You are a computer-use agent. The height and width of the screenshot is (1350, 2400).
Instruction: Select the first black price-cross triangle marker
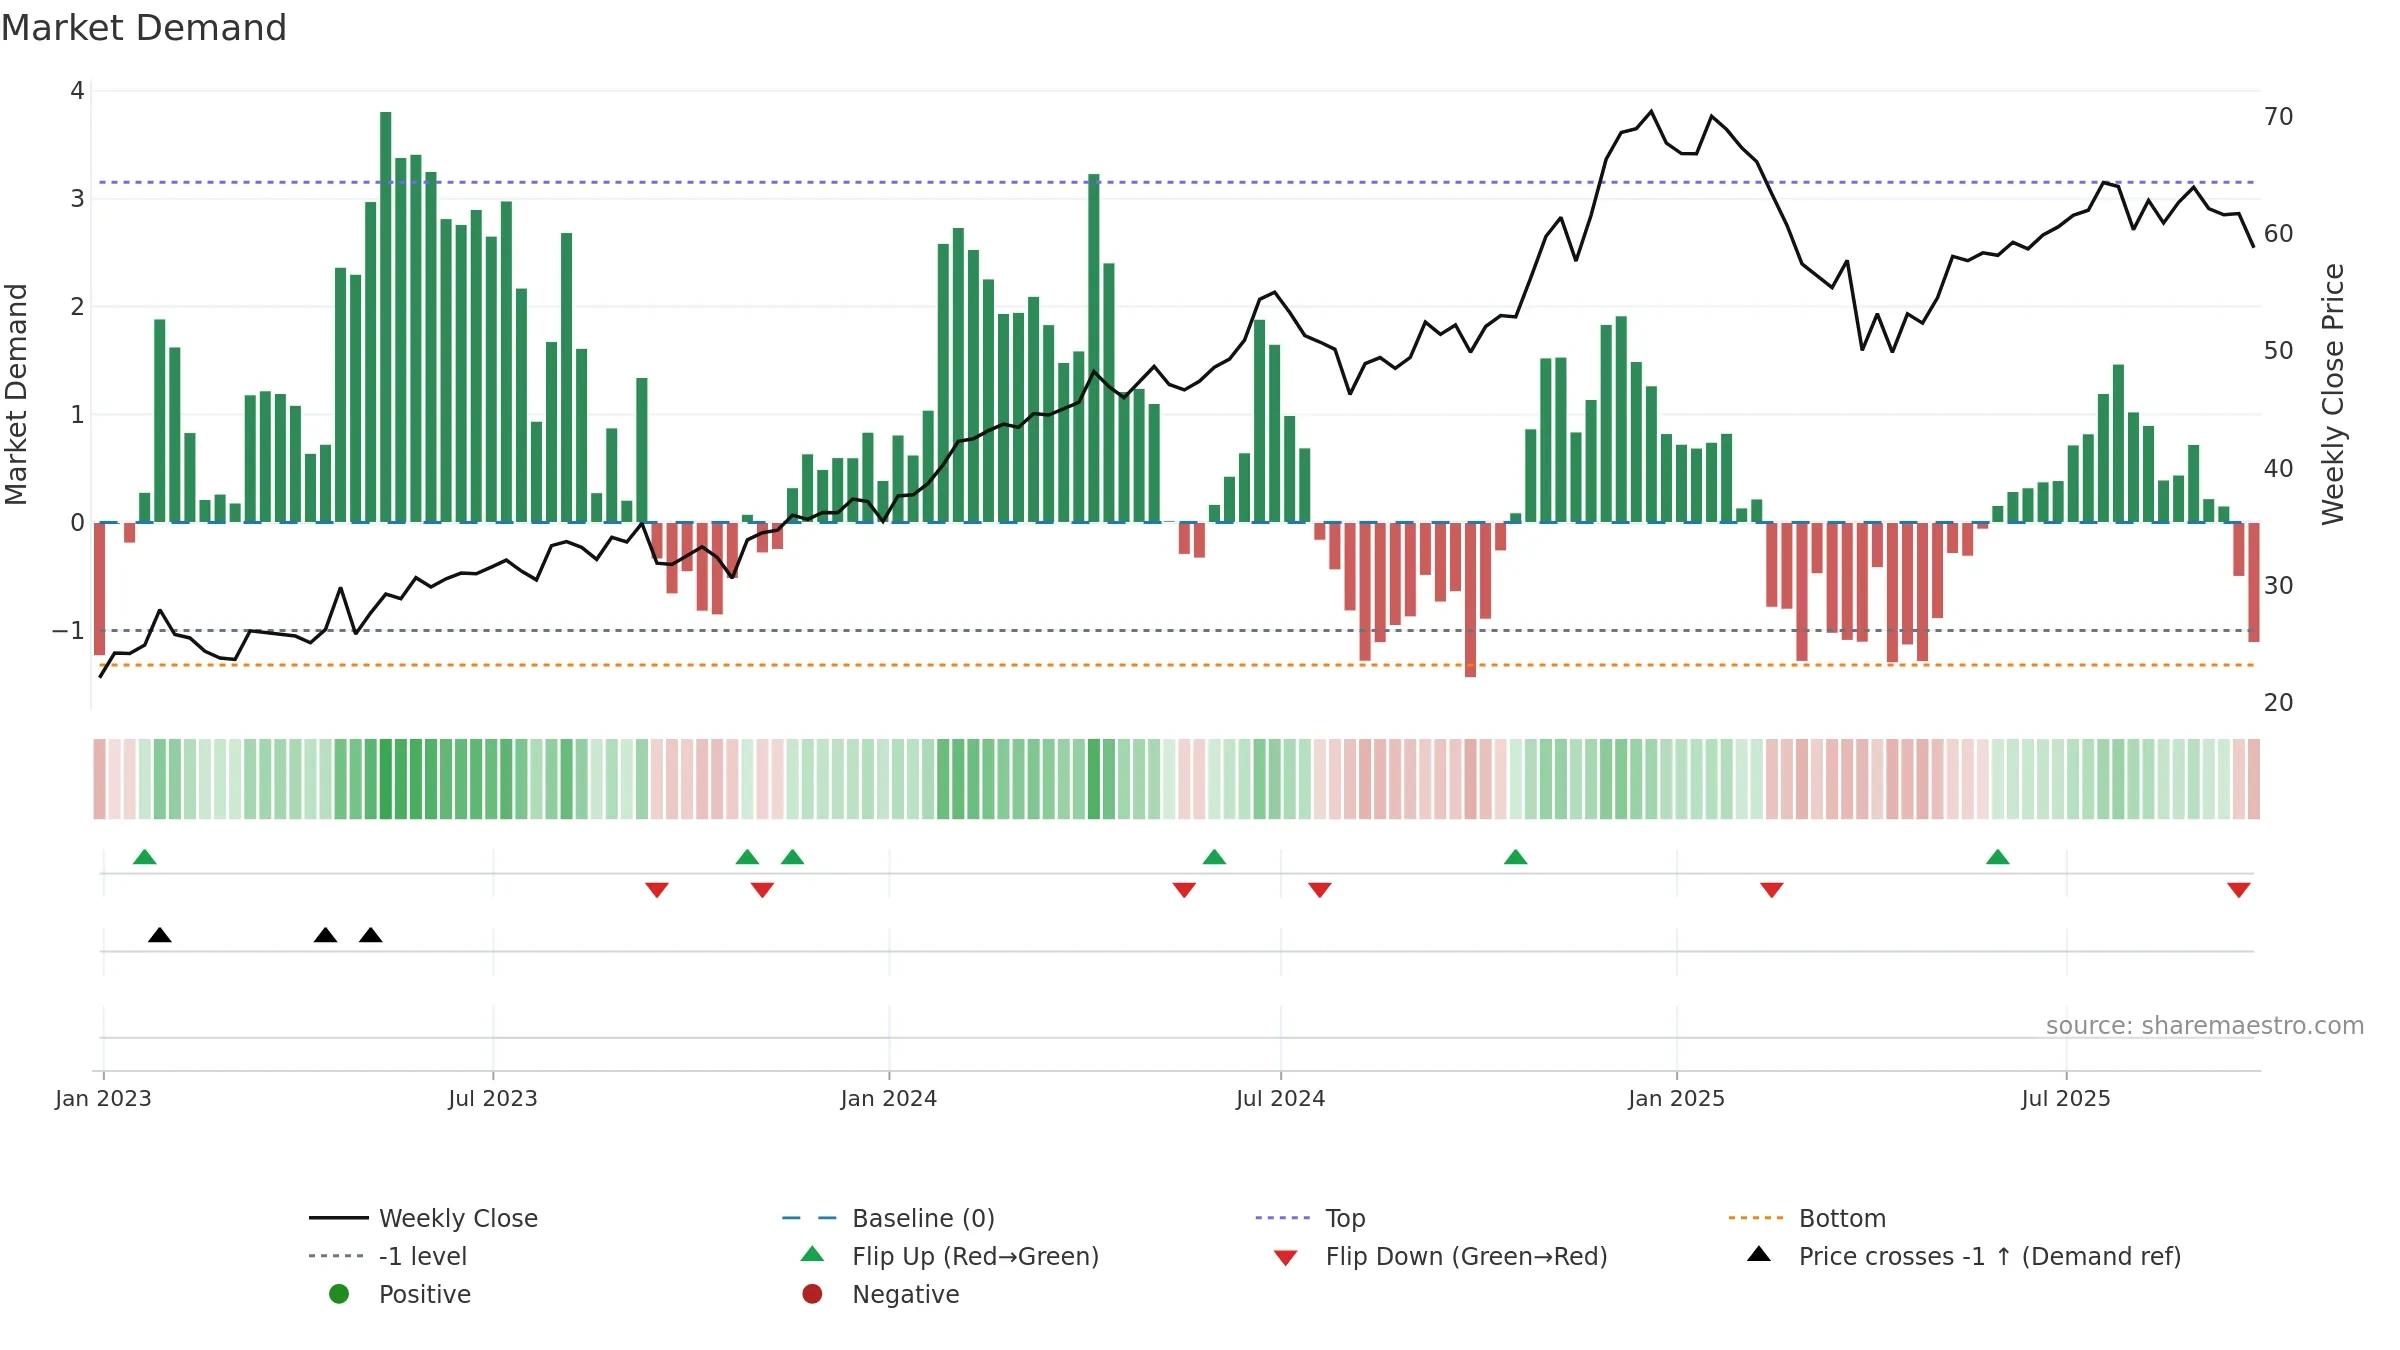[160, 935]
